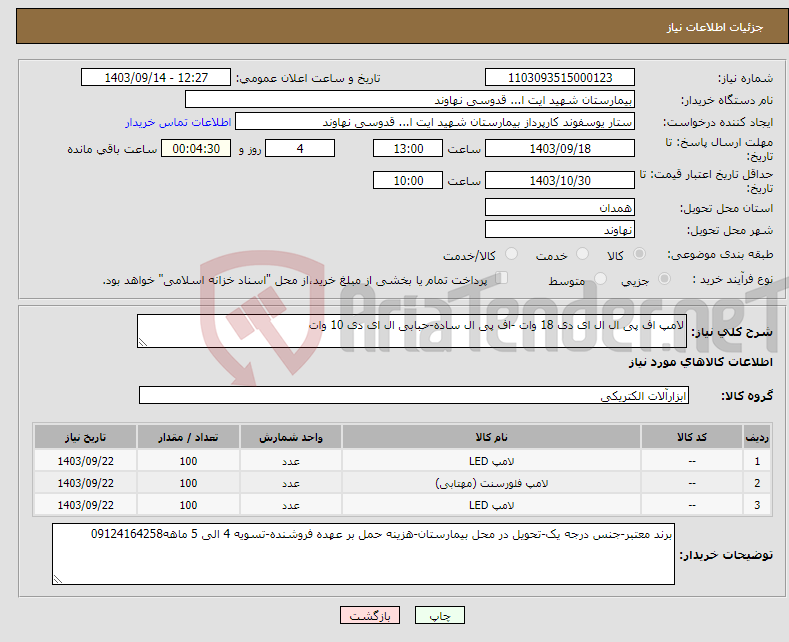Click the ردیف column header
789x642 pixels.
point(757,437)
